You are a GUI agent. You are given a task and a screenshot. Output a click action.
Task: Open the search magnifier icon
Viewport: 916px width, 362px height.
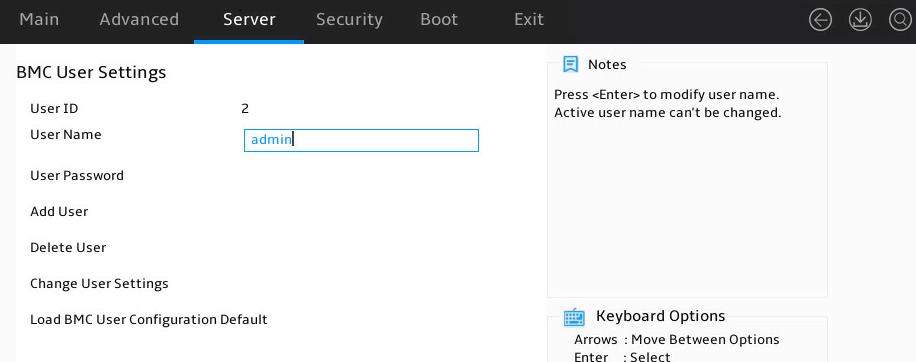pyautogui.click(x=900, y=20)
